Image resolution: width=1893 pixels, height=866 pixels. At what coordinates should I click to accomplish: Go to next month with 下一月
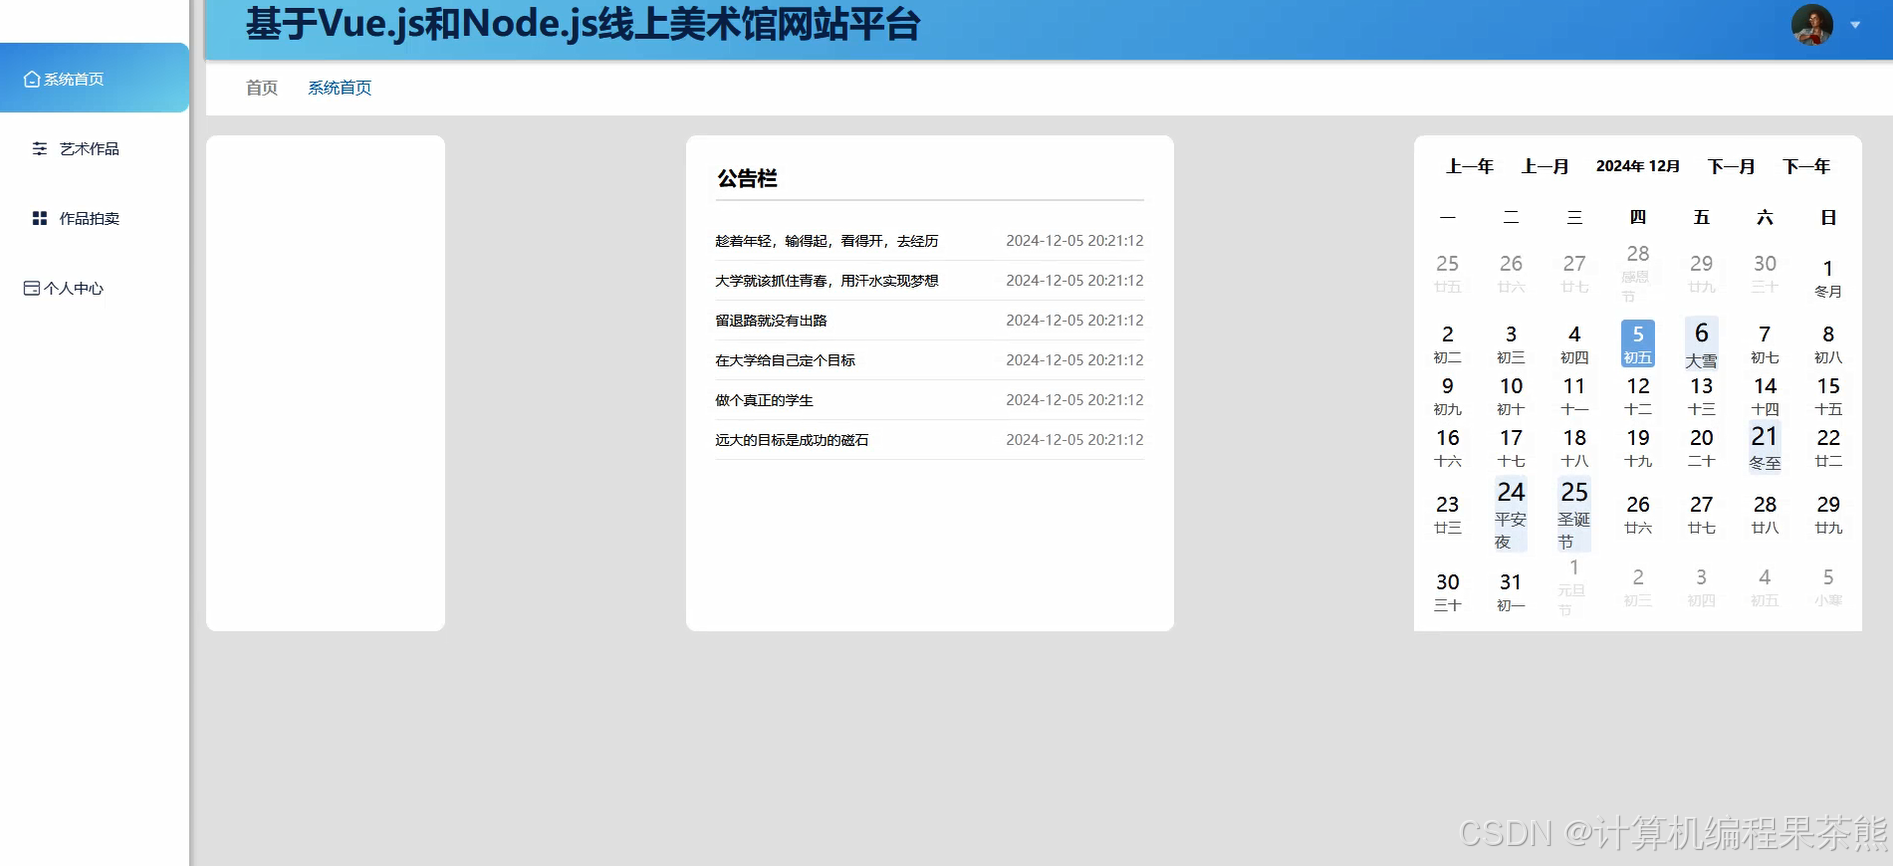coord(1731,166)
